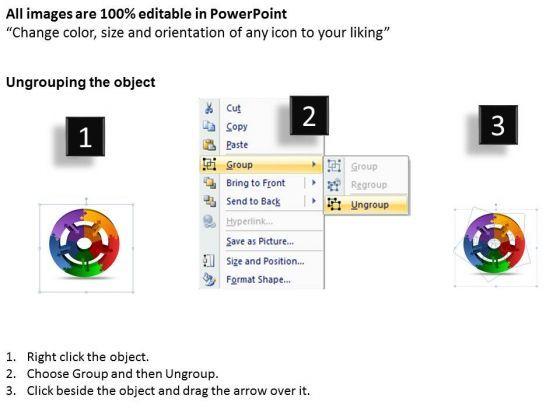Expand the Send to Back submenu arrow
This screenshot has height=420, width=560.
(x=314, y=201)
